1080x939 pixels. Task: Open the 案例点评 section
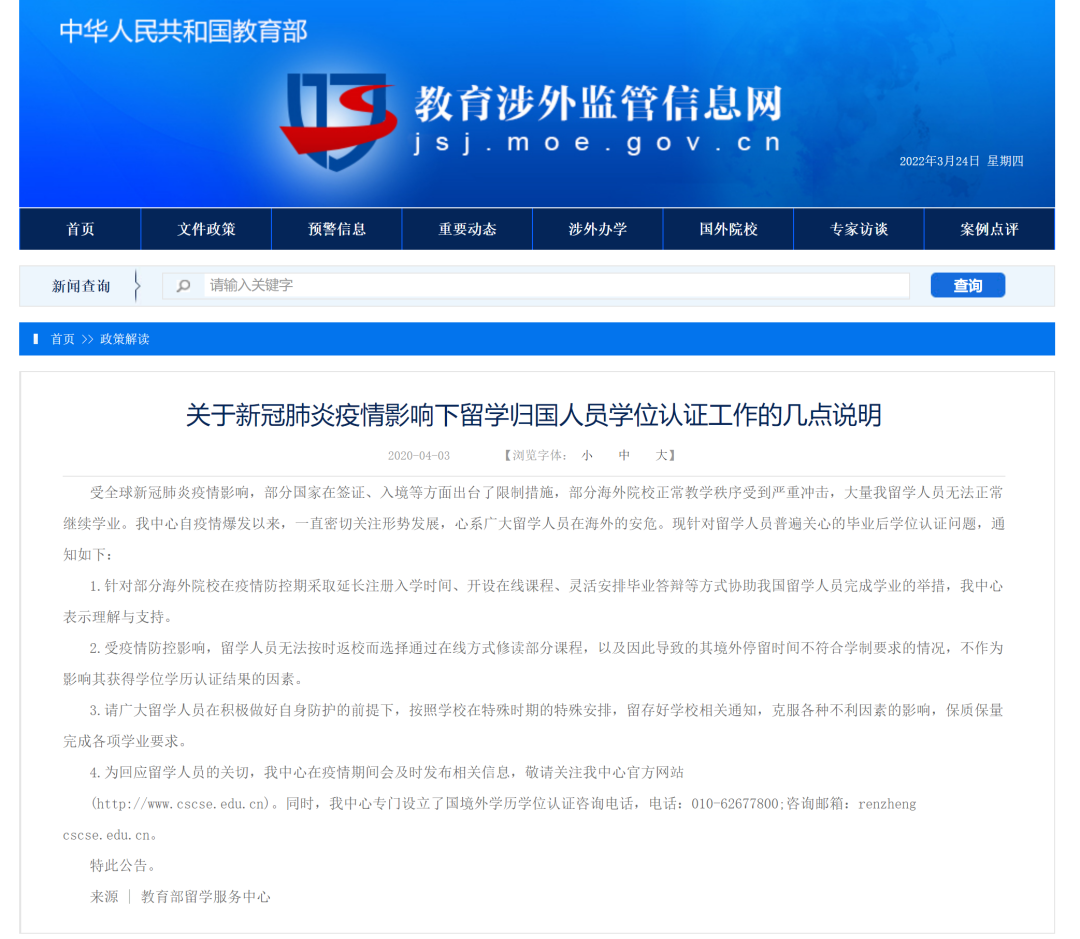[x=989, y=229]
